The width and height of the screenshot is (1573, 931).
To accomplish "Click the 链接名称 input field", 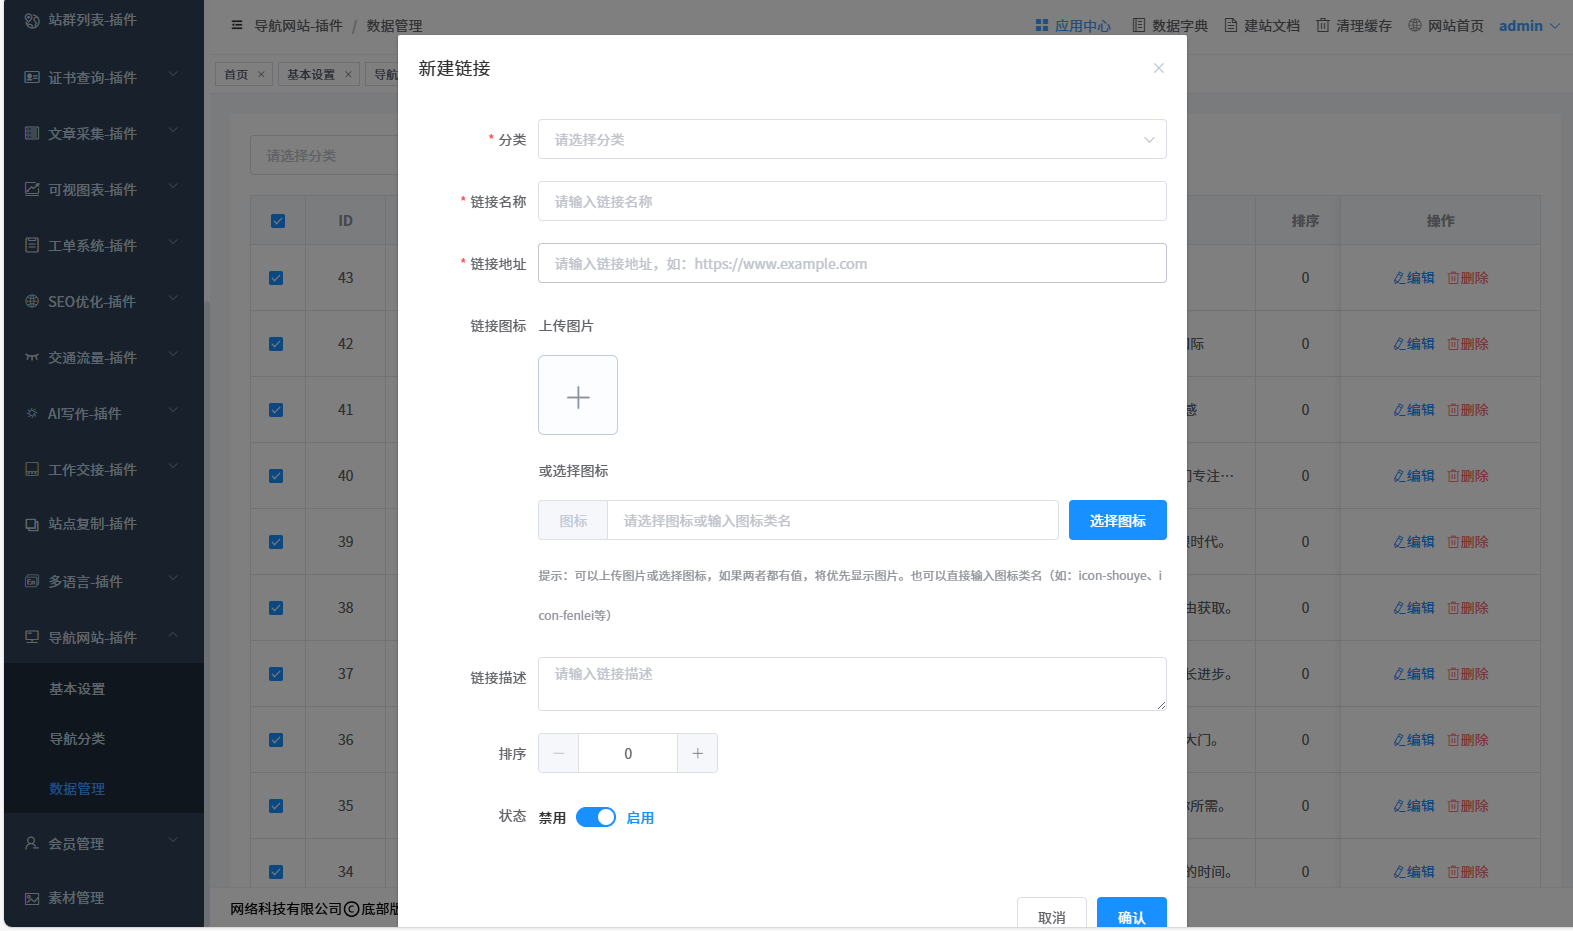I will point(852,202).
